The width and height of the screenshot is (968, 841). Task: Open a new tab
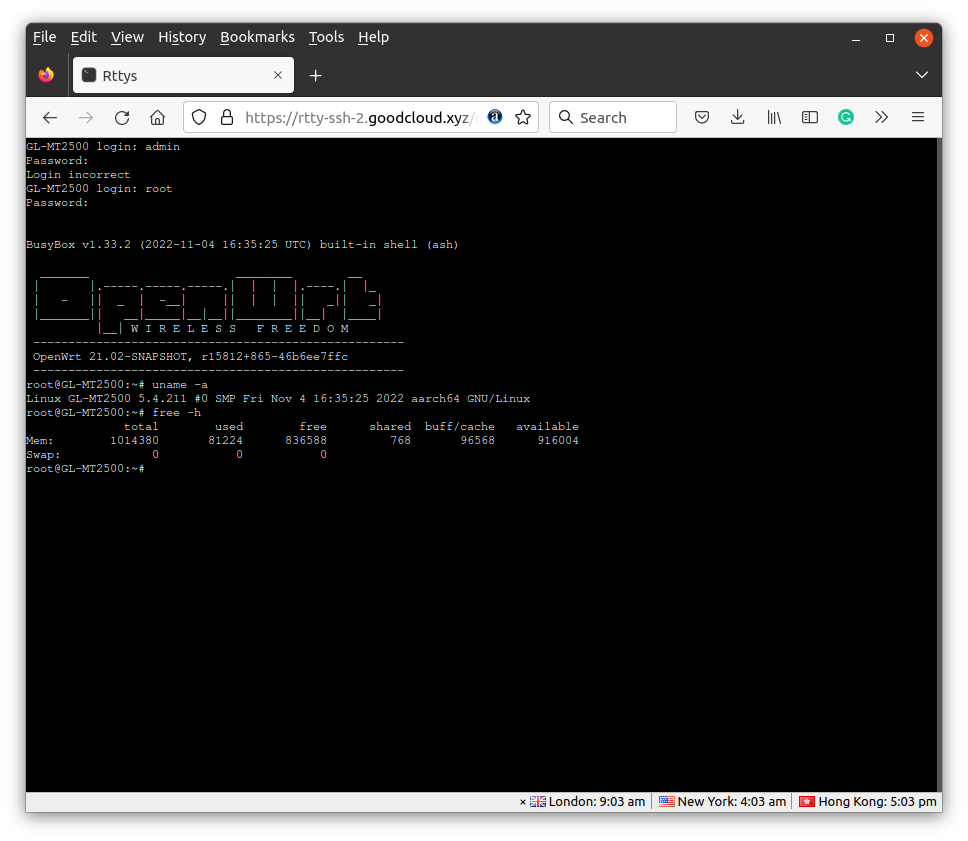pos(315,75)
